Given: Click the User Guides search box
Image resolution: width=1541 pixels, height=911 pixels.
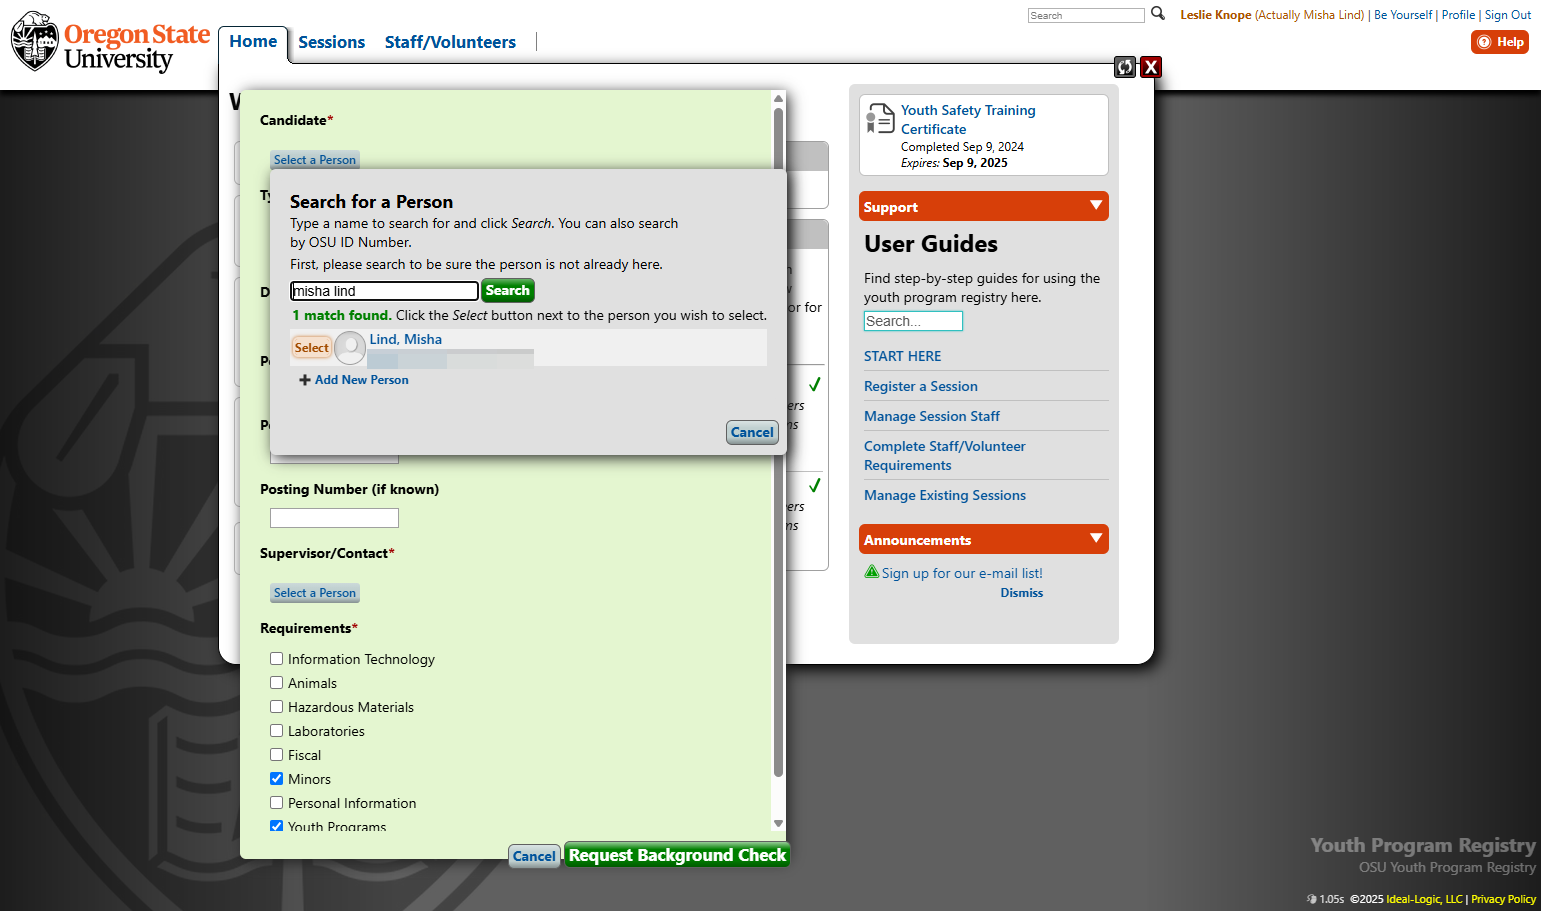Looking at the screenshot, I should click(913, 321).
